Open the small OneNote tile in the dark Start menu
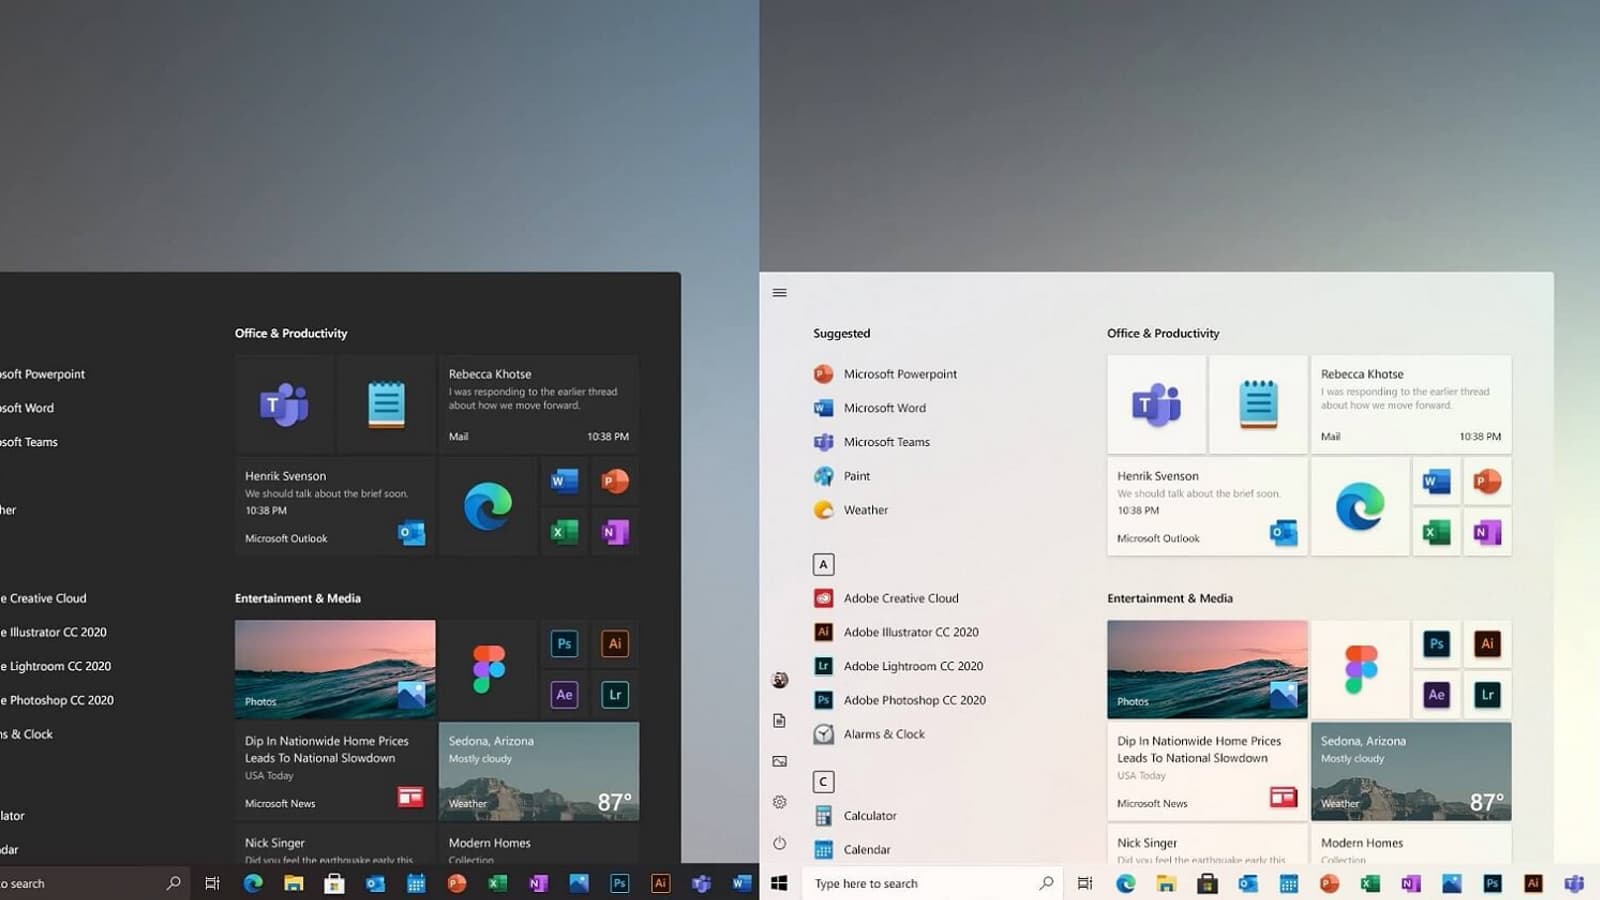This screenshot has width=1600, height=900. 615,532
